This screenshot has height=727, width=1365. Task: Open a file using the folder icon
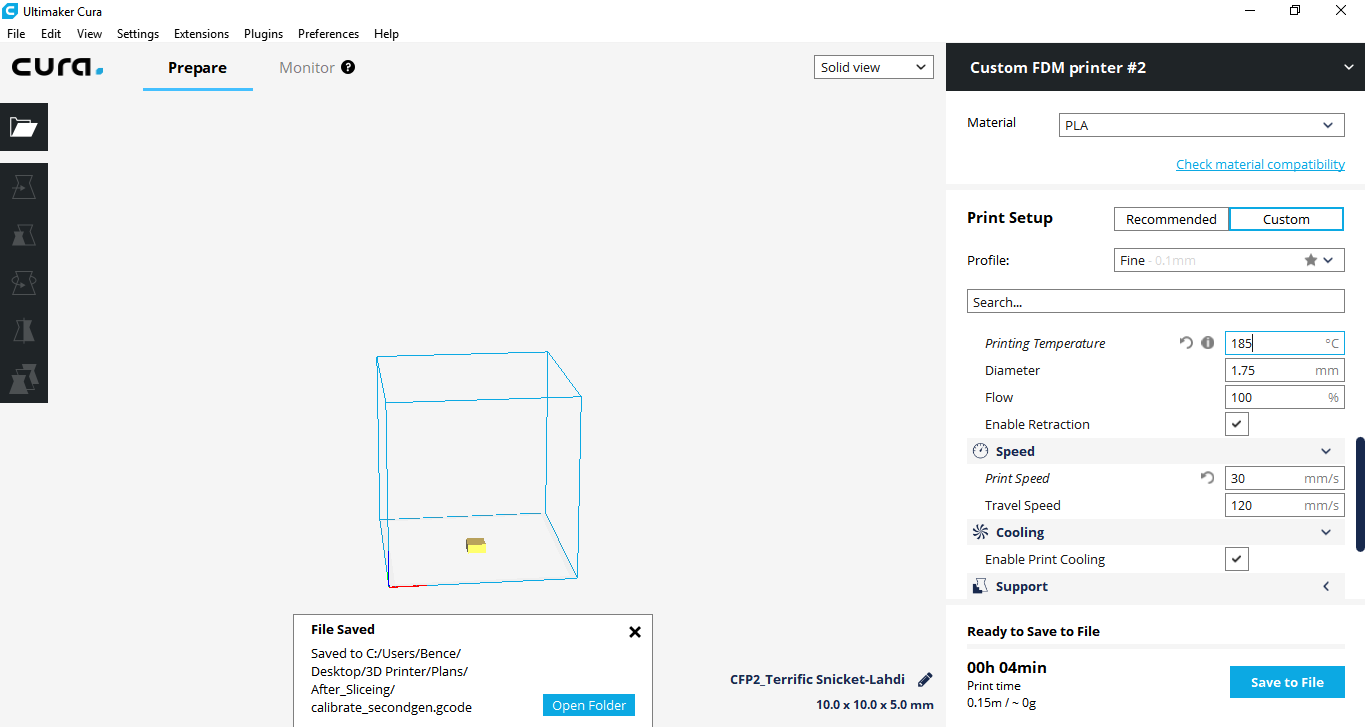click(x=23, y=127)
